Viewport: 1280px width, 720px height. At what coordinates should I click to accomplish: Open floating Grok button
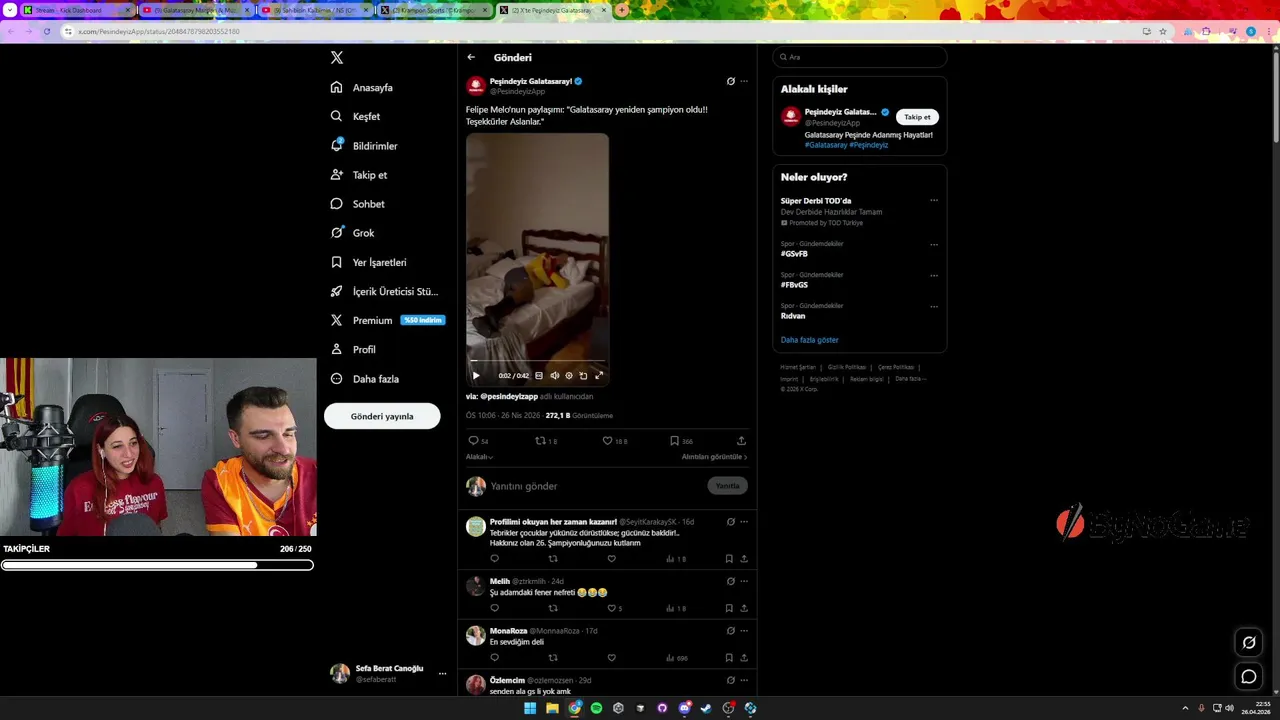(x=1249, y=642)
